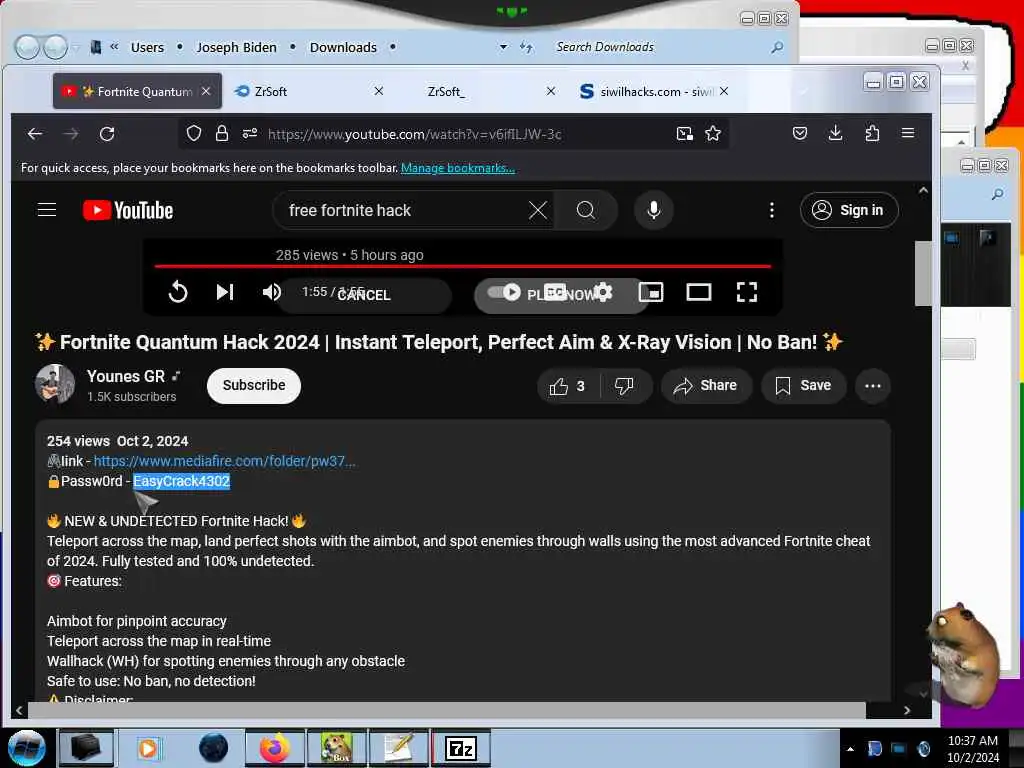This screenshot has width=1024, height=768.
Task: Open Manage bookmarks link
Action: (458, 168)
